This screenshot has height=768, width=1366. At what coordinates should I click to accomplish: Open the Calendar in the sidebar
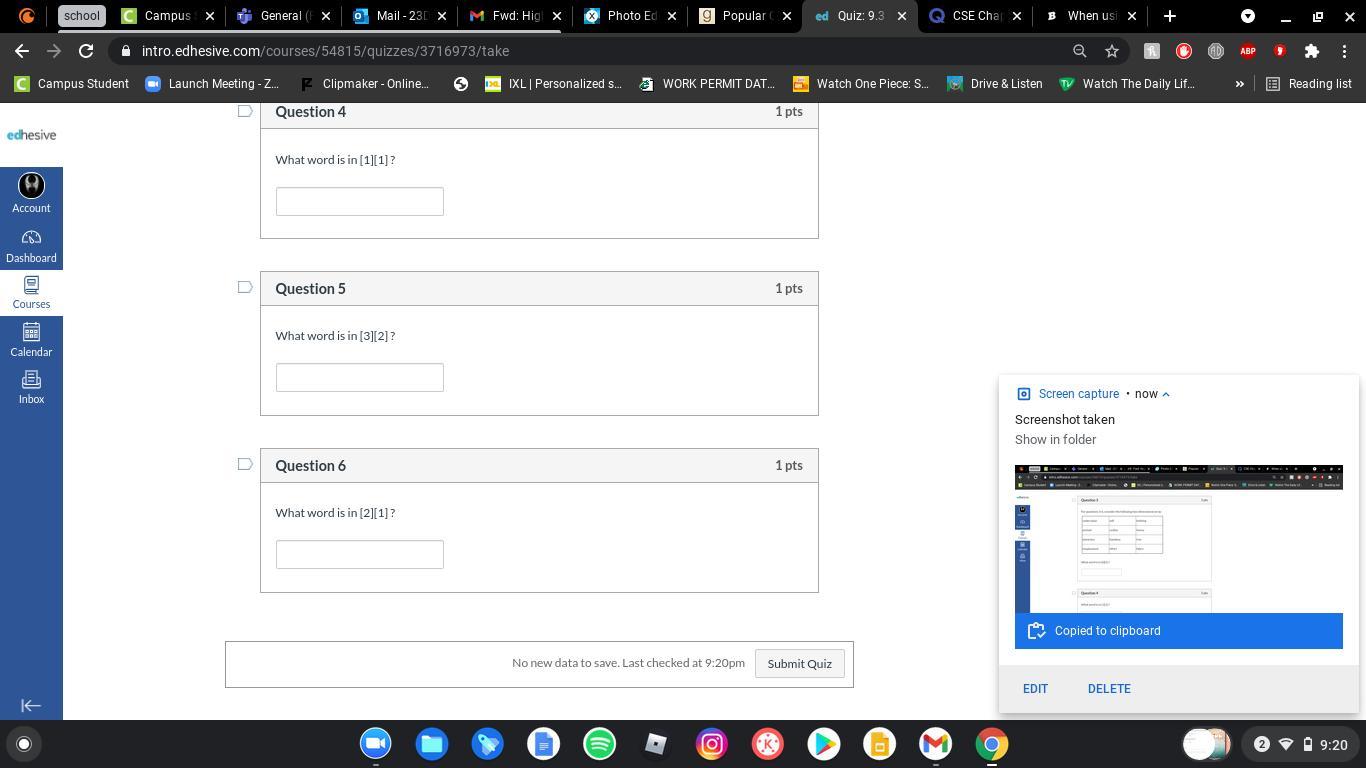pos(31,340)
